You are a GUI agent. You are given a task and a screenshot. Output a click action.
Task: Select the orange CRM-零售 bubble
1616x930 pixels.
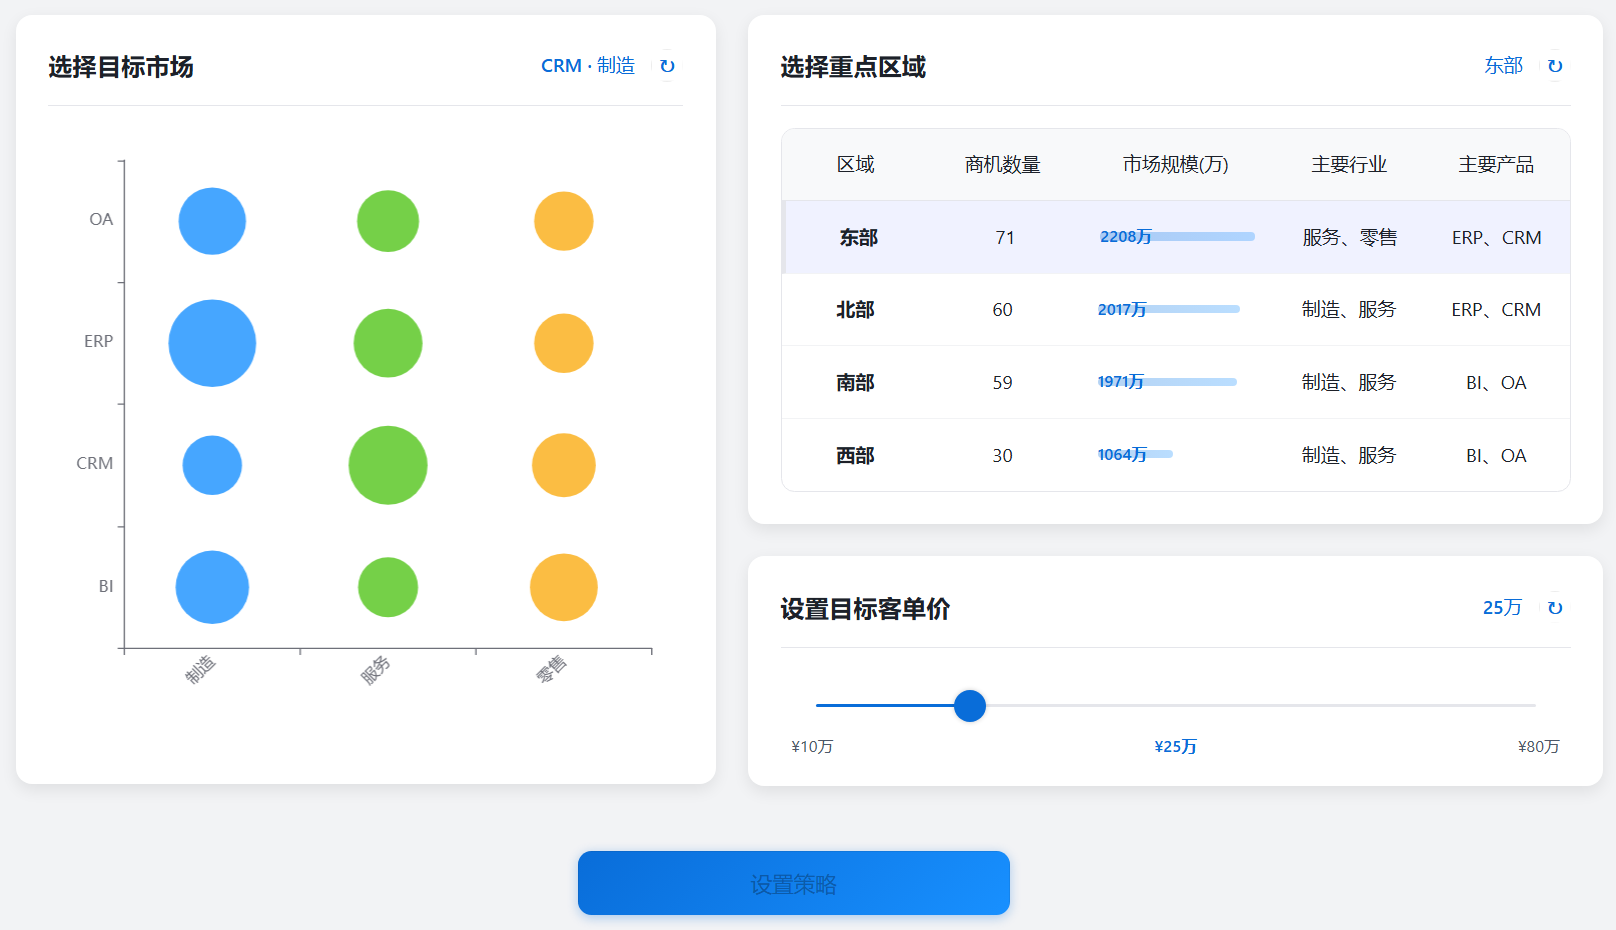pos(563,464)
